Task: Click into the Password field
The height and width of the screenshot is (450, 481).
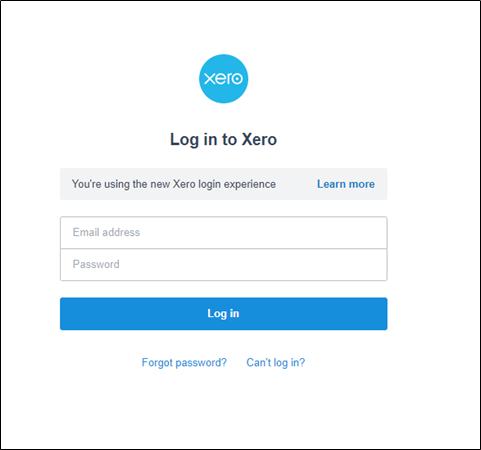Action: coord(224,265)
